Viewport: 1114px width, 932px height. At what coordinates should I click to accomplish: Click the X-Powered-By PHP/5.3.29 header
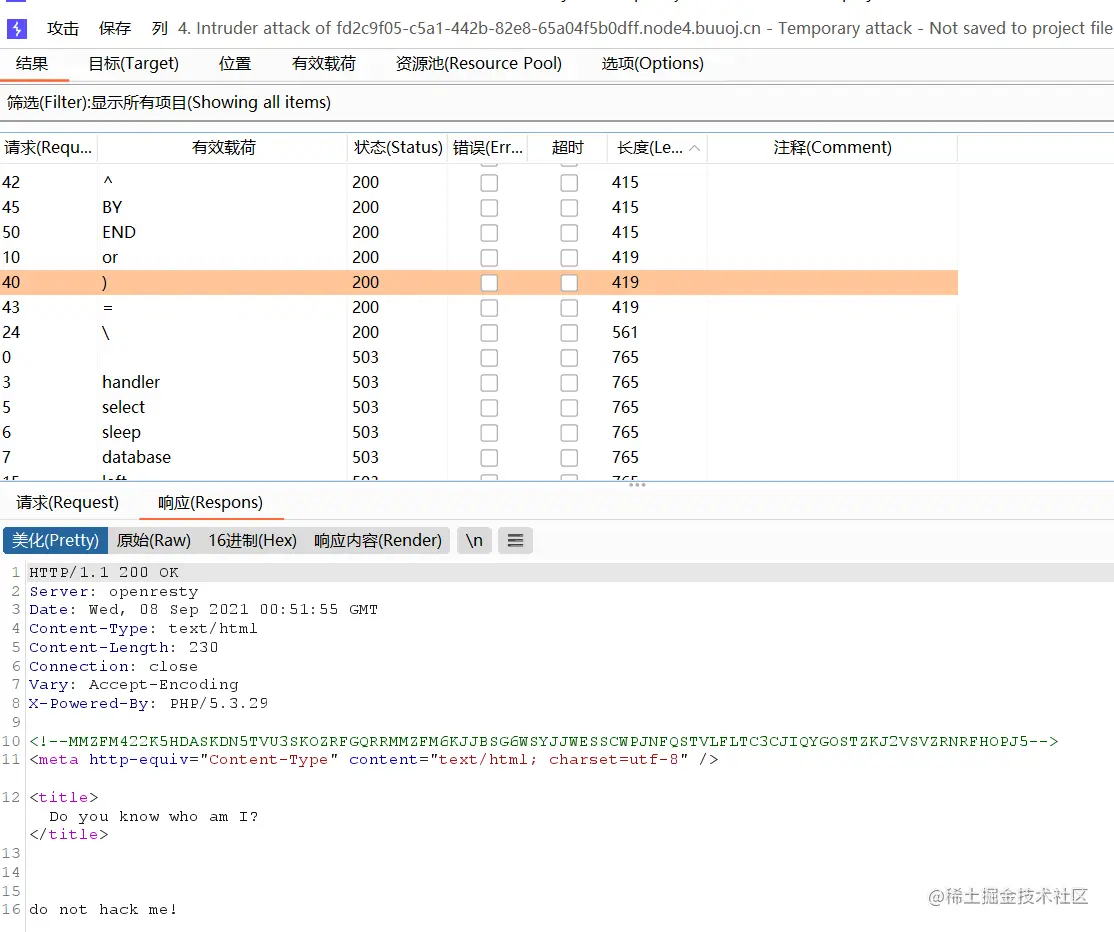coord(148,704)
